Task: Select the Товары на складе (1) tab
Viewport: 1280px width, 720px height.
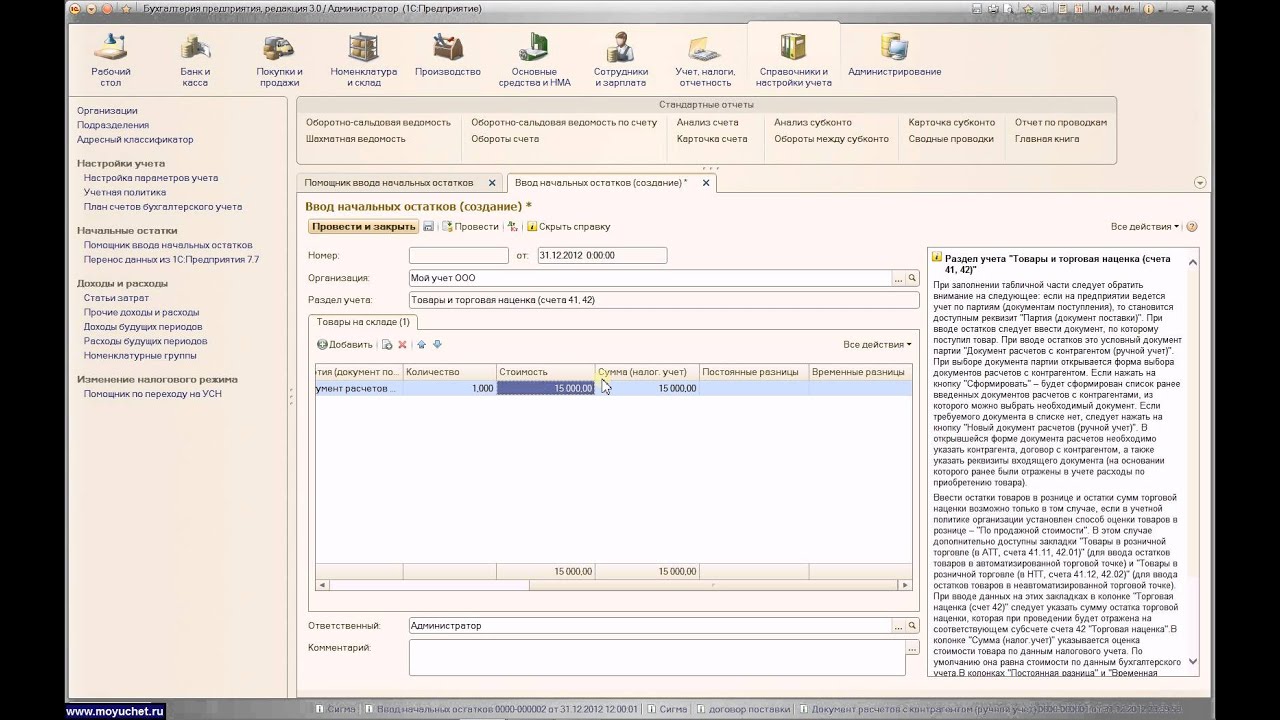Action: click(363, 322)
